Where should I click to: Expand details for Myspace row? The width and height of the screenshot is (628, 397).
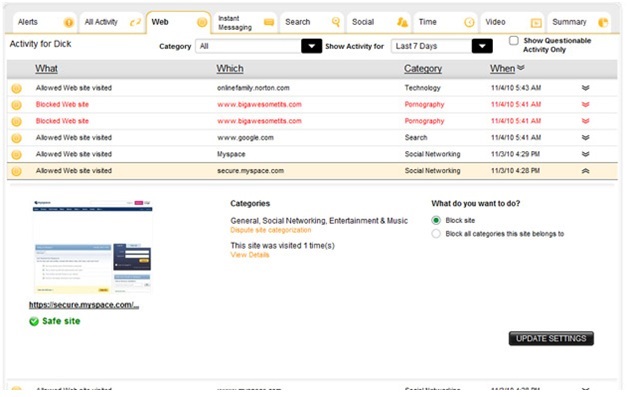pyautogui.click(x=586, y=154)
